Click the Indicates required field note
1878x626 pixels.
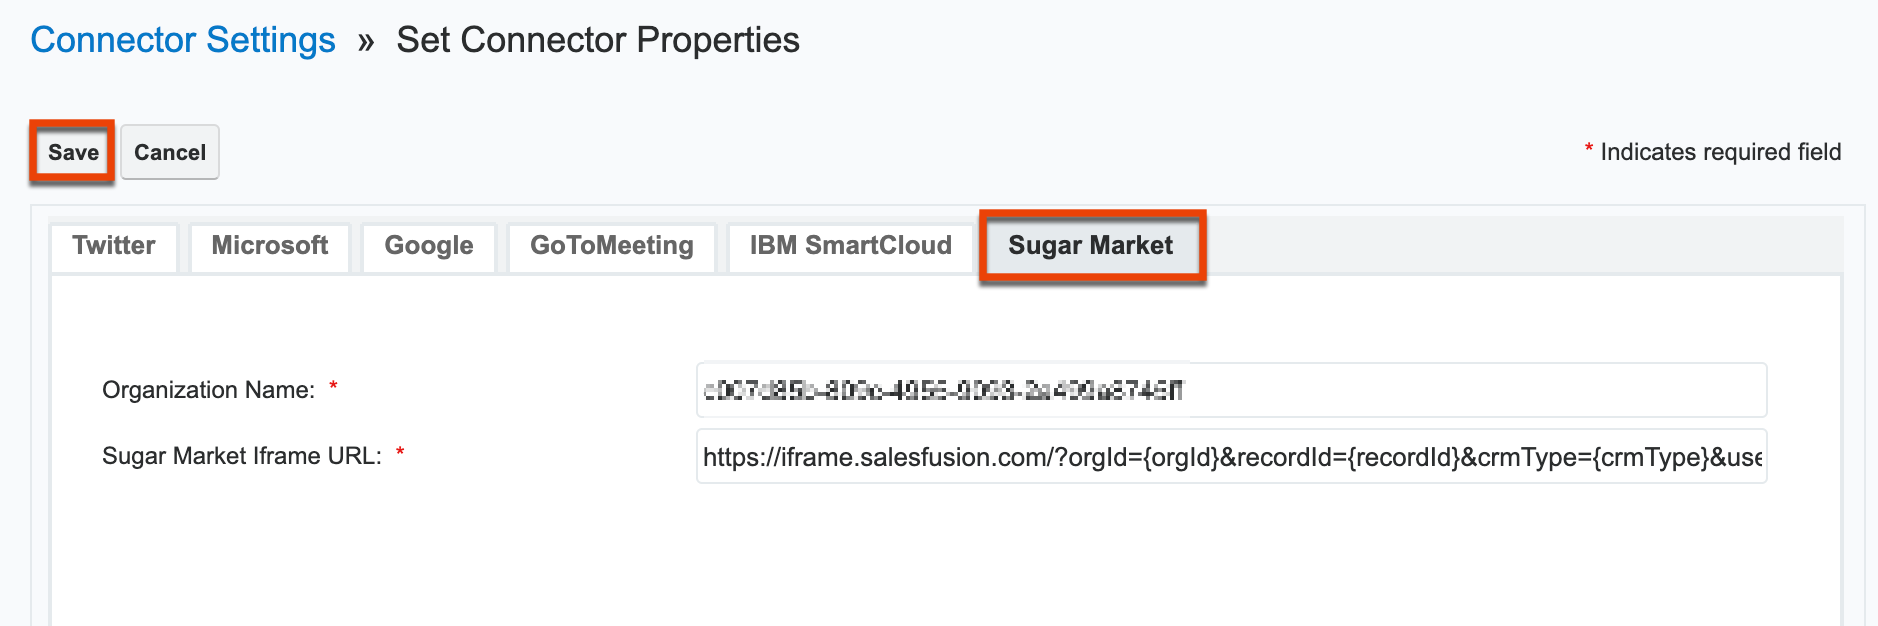click(x=1720, y=152)
